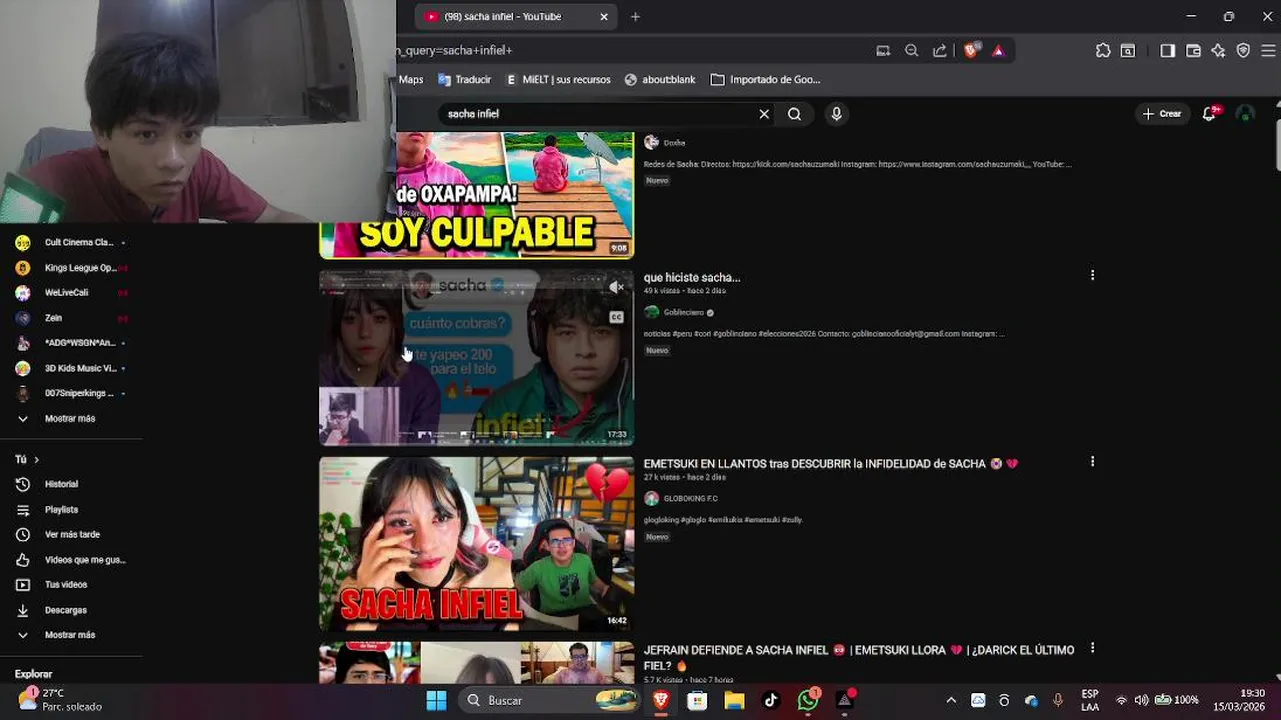Screen dimensions: 1281x720
Task: Open Brave Wallet icon
Action: click(1193, 50)
